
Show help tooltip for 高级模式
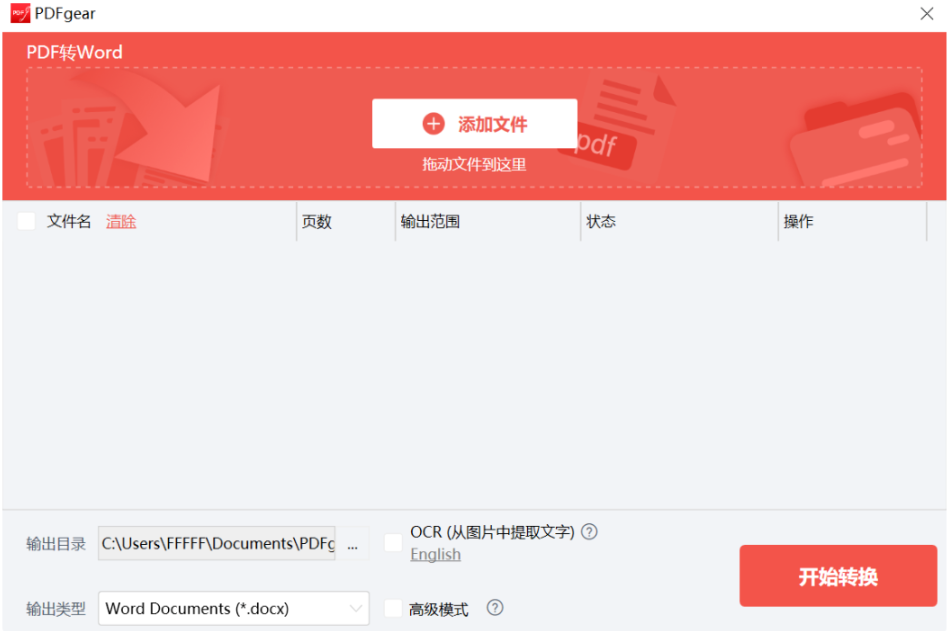[495, 607]
